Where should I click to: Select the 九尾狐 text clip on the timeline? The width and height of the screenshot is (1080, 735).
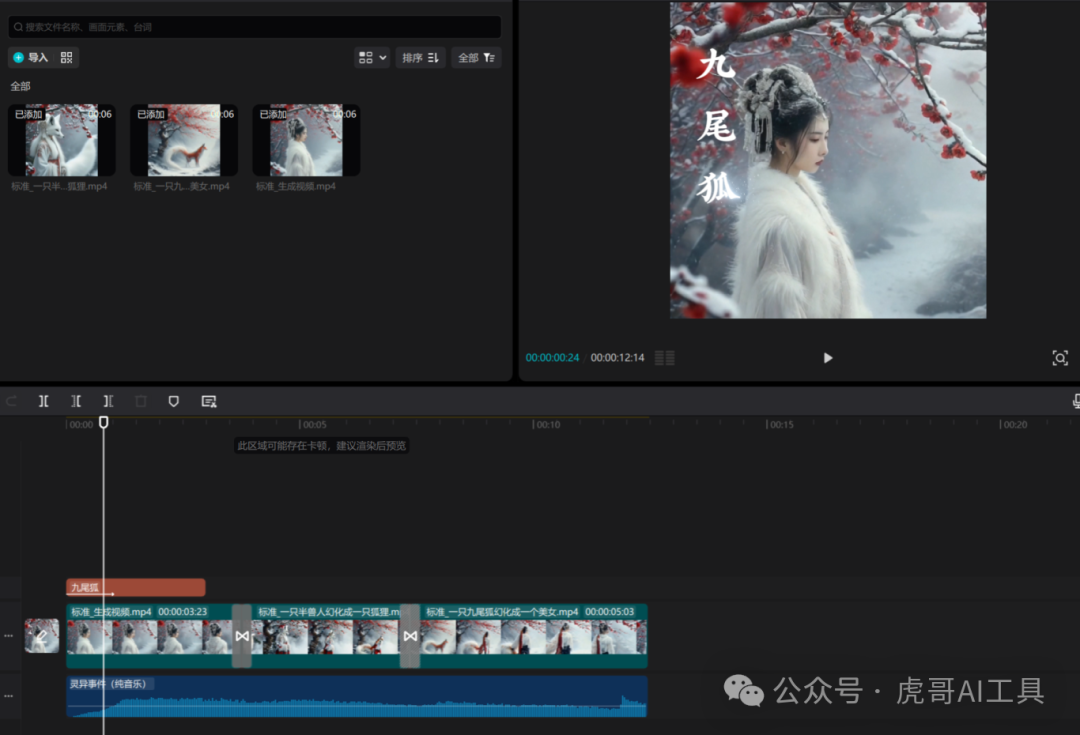click(135, 587)
